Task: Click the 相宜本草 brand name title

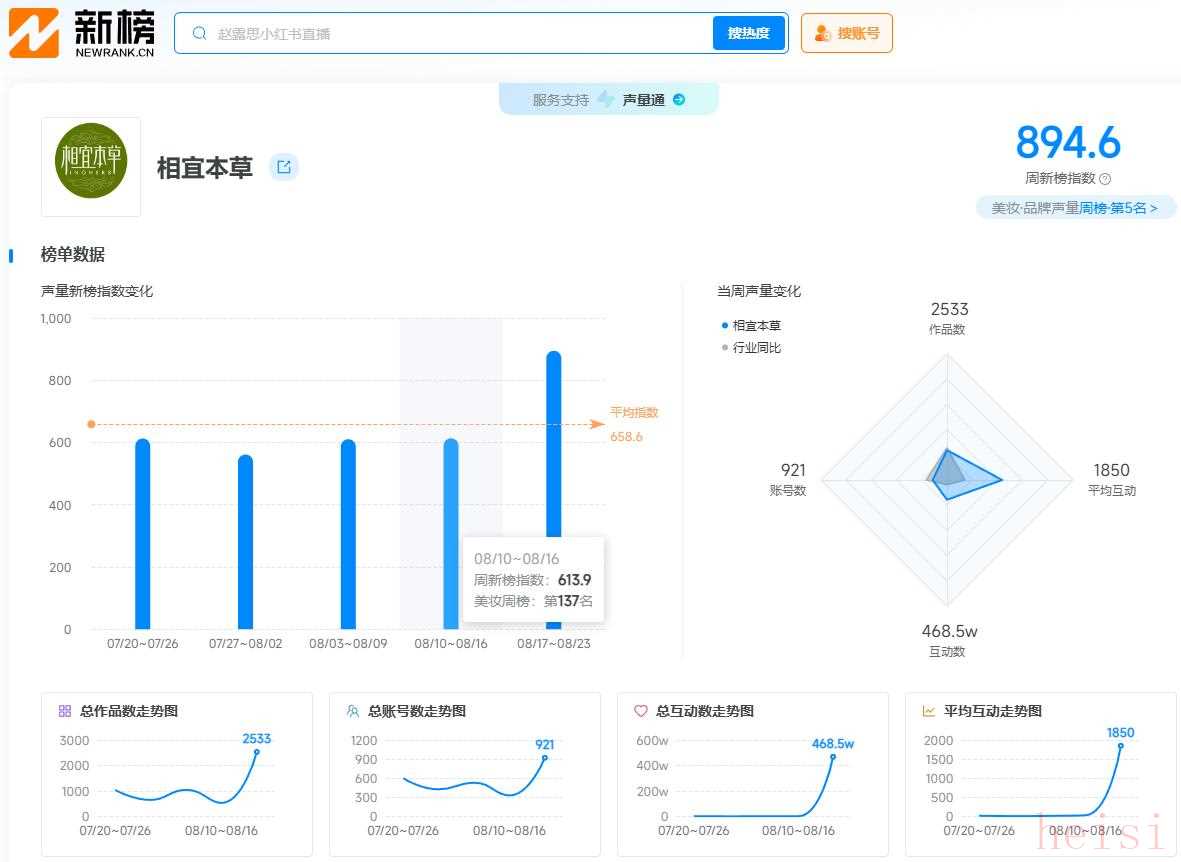Action: pos(205,167)
